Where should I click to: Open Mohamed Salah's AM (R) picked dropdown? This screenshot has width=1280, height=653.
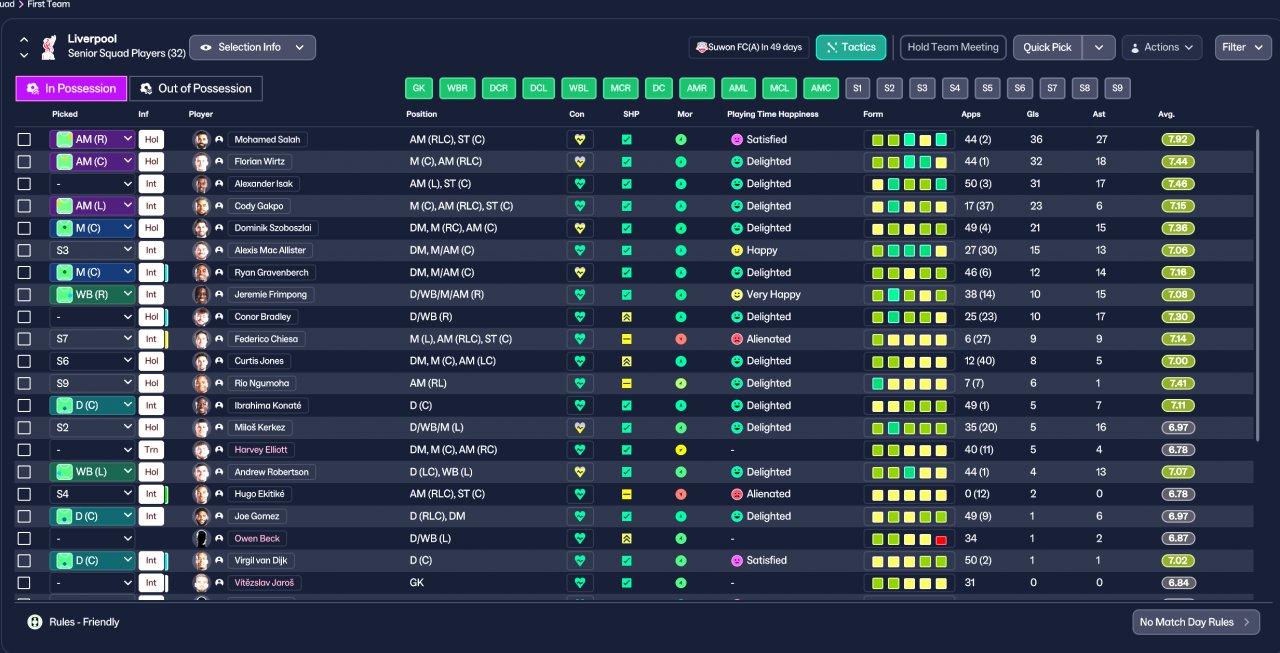point(92,140)
